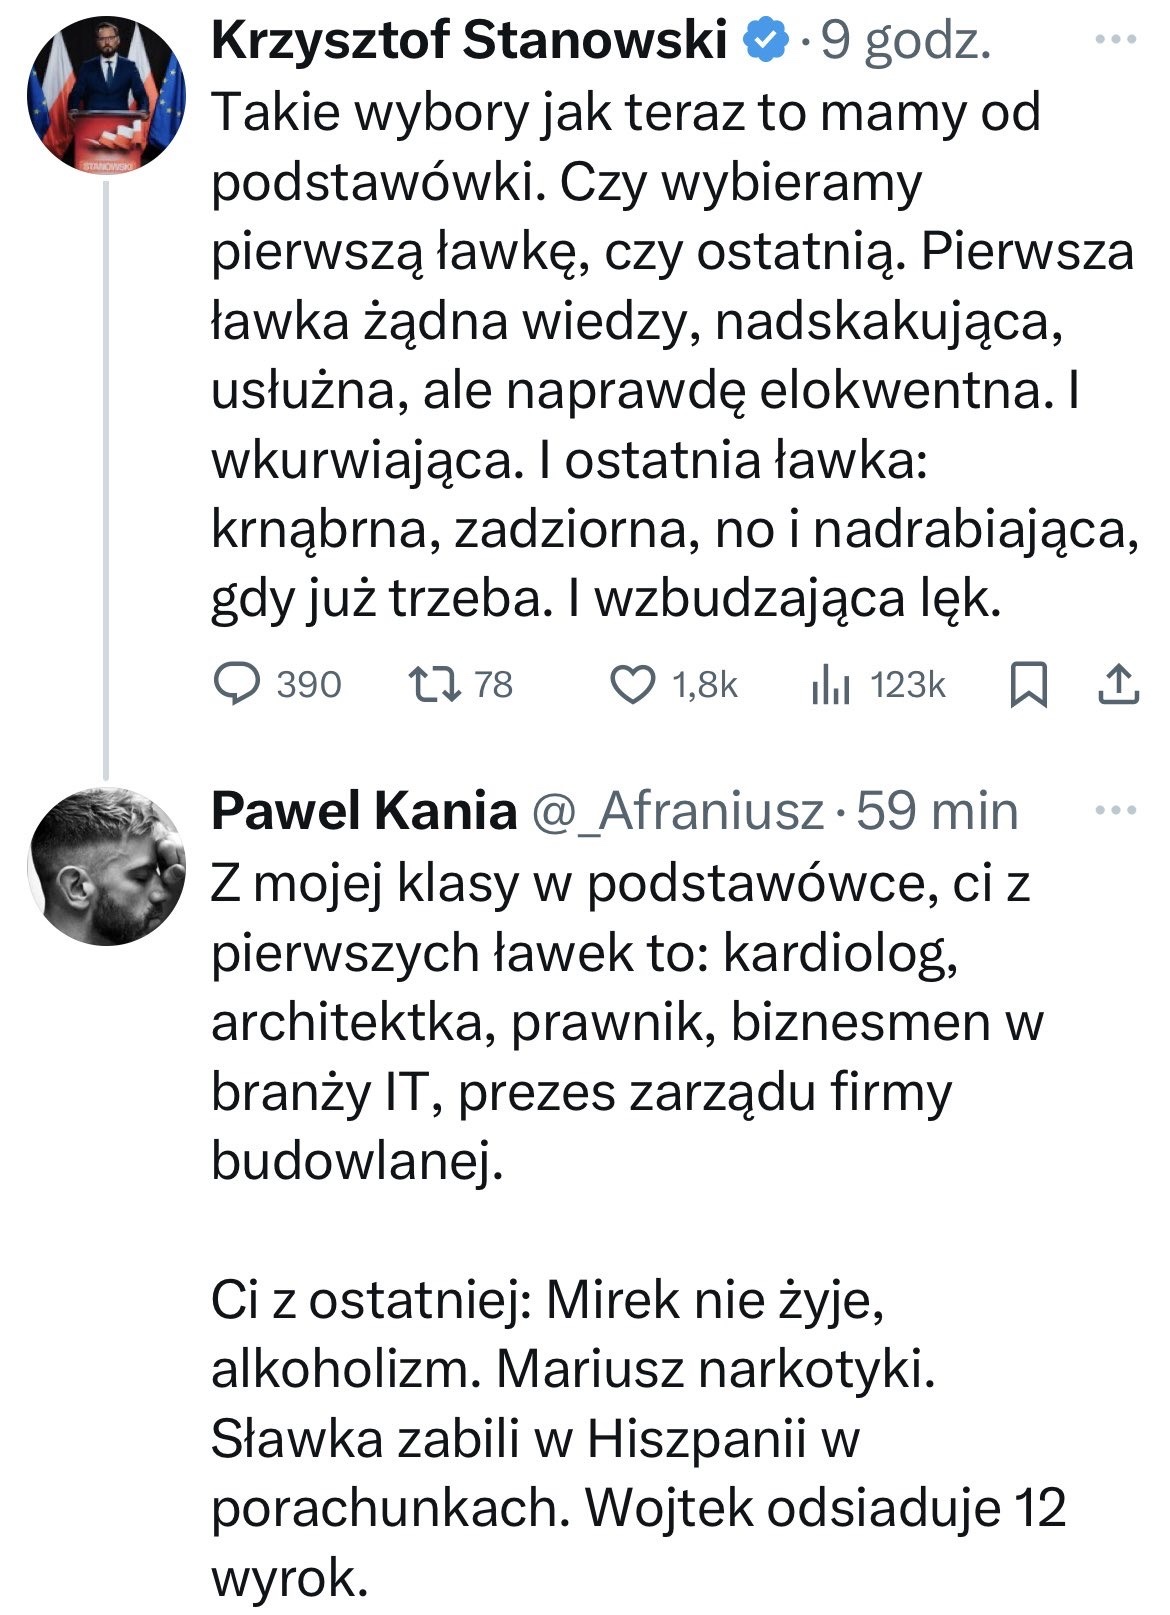Retweet Stanowski's post via the retweet icon
This screenshot has height=1615, width=1170.
coord(435,685)
